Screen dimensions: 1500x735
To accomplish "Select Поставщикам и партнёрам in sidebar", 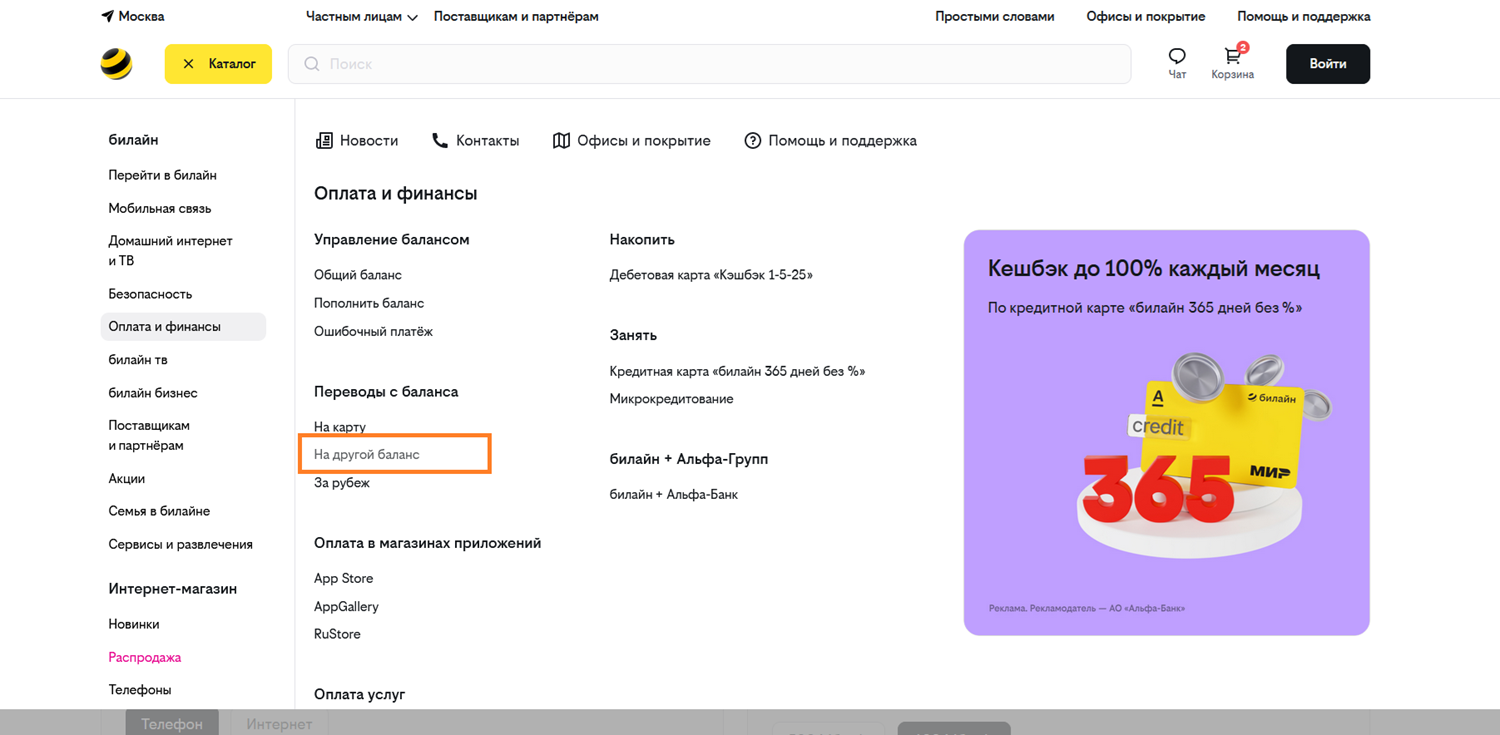I will [x=149, y=436].
